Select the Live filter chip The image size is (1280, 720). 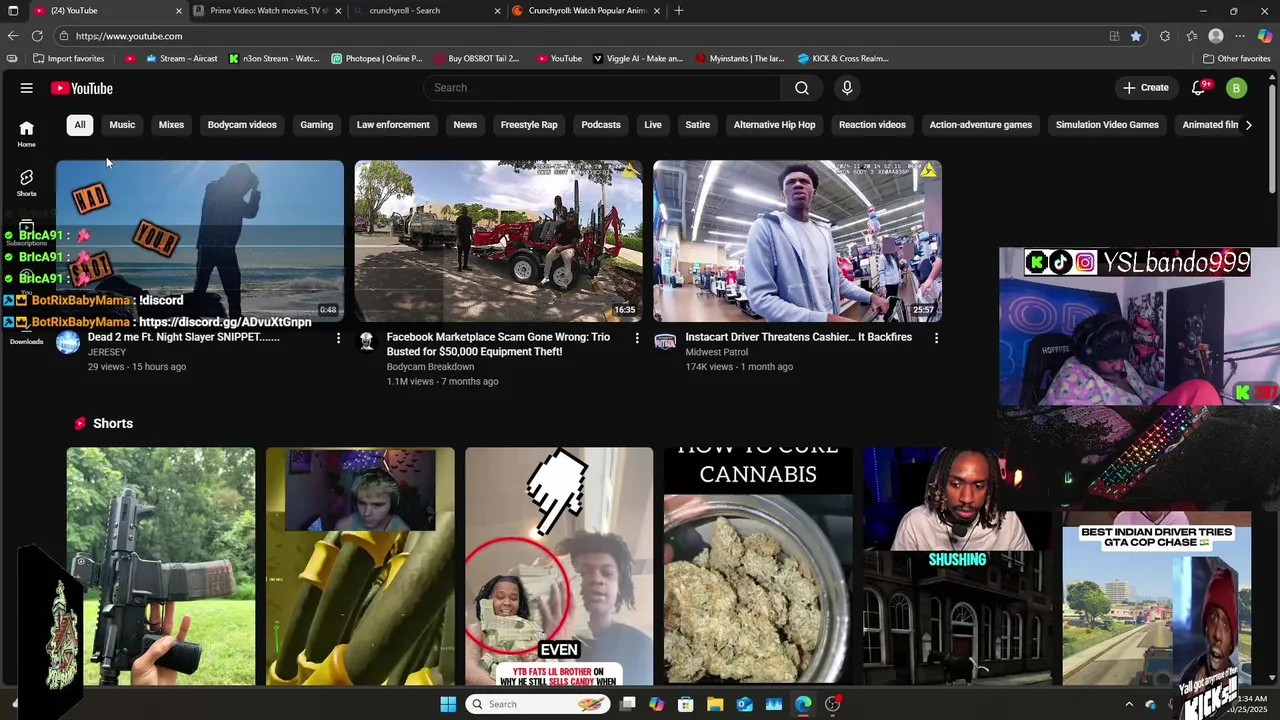(653, 125)
